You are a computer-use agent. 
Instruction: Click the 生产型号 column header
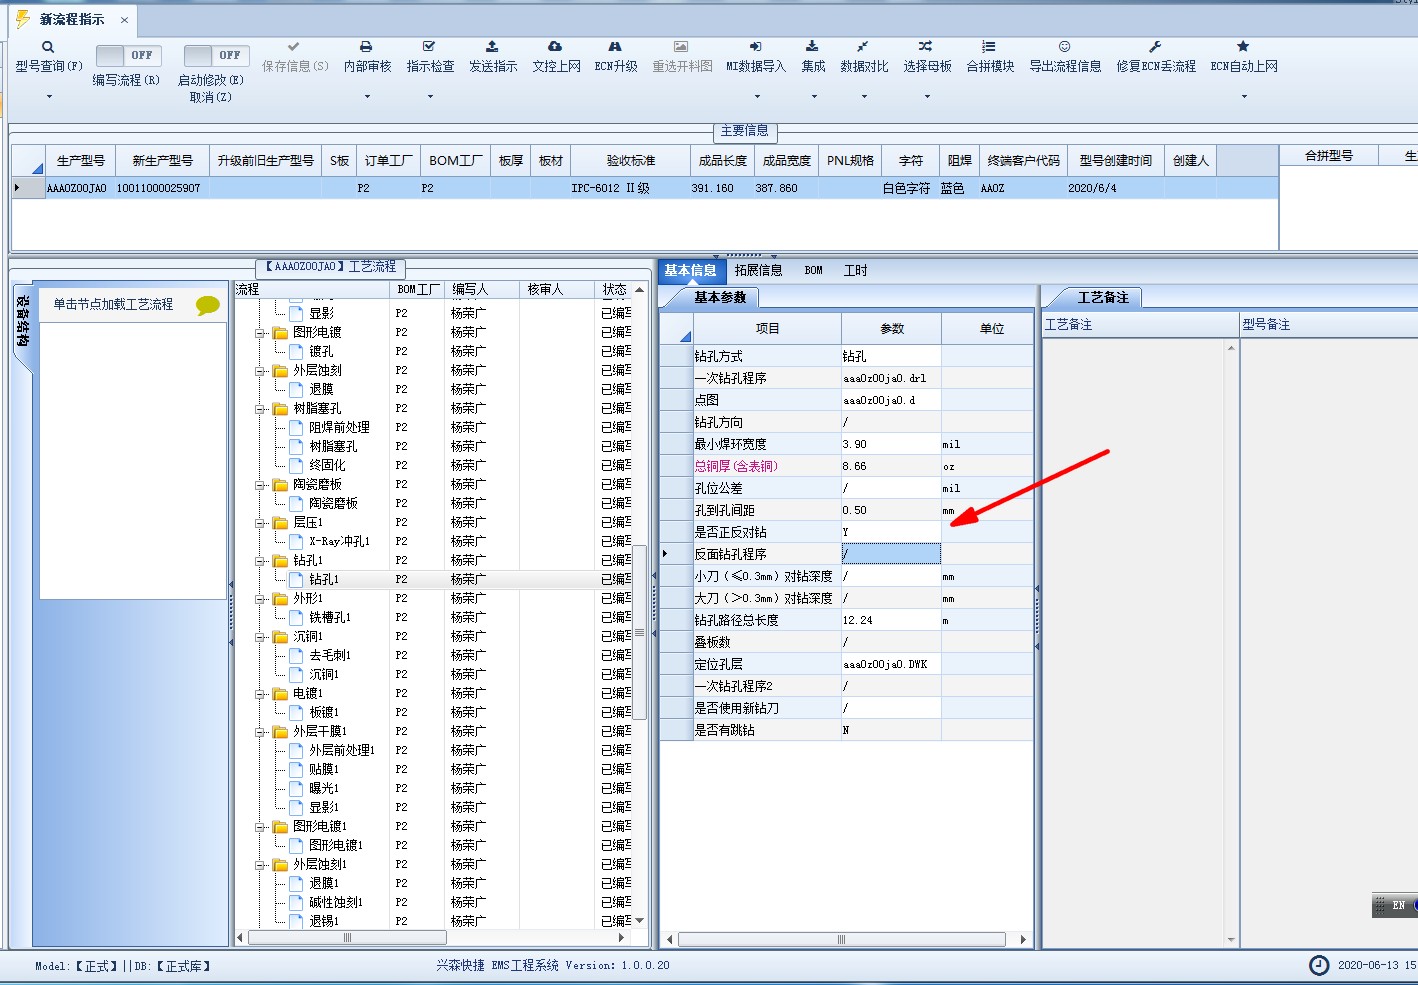(x=81, y=160)
